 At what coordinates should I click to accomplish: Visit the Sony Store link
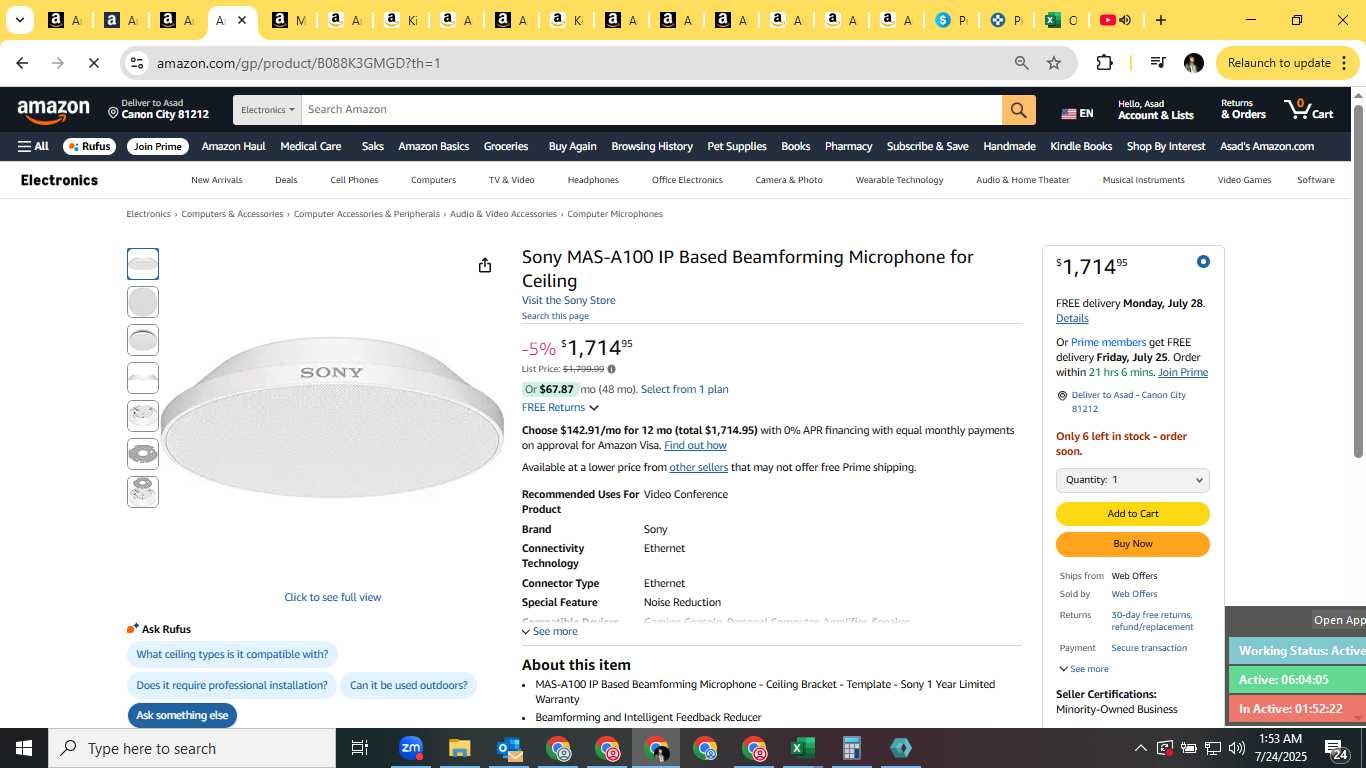coord(568,300)
